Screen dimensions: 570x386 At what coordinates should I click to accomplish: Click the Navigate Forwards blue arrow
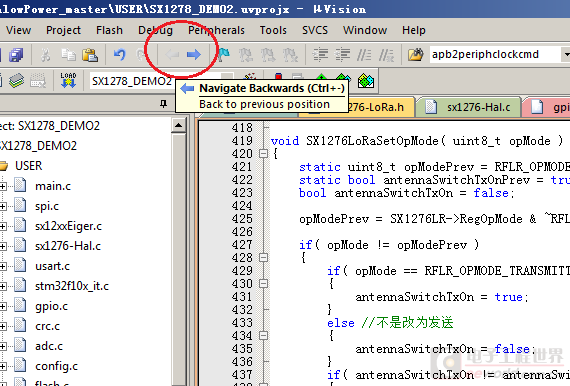pyautogui.click(x=193, y=55)
